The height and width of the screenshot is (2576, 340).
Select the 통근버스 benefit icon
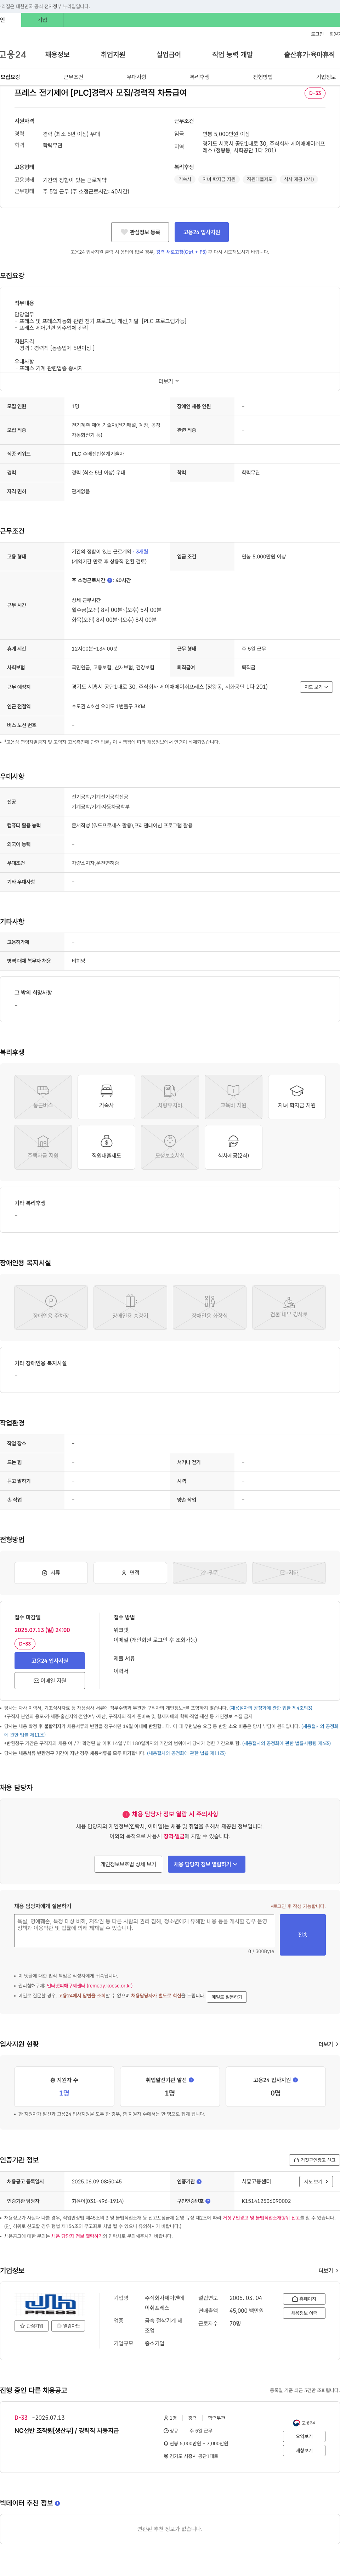pyautogui.click(x=43, y=1097)
